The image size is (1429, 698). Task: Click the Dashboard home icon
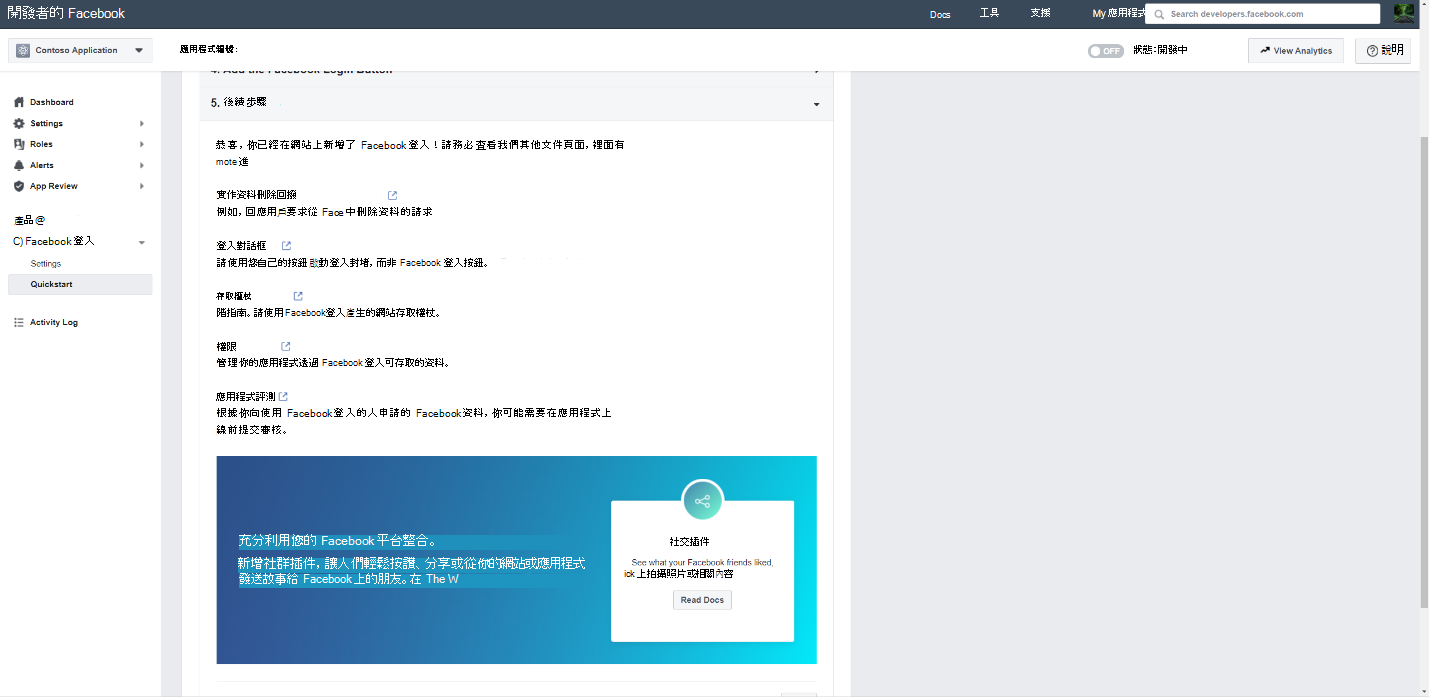pos(19,102)
